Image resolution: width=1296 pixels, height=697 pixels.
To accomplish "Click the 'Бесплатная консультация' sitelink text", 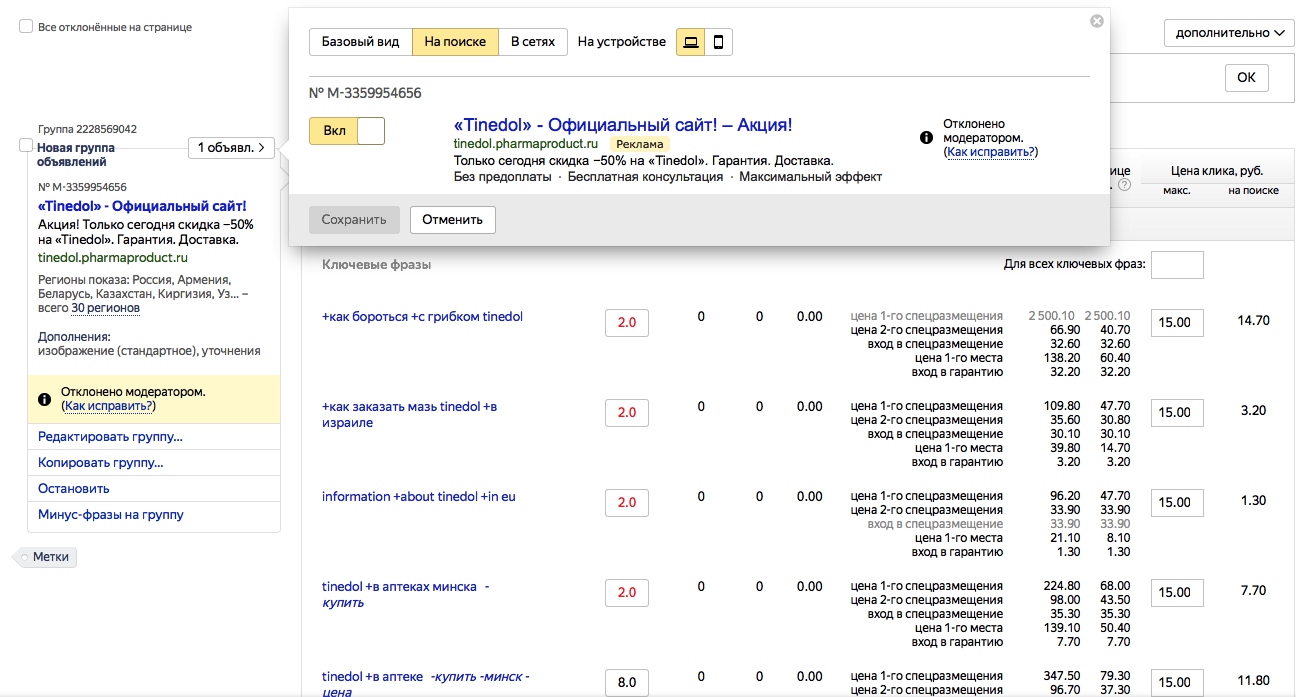I will pyautogui.click(x=646, y=176).
